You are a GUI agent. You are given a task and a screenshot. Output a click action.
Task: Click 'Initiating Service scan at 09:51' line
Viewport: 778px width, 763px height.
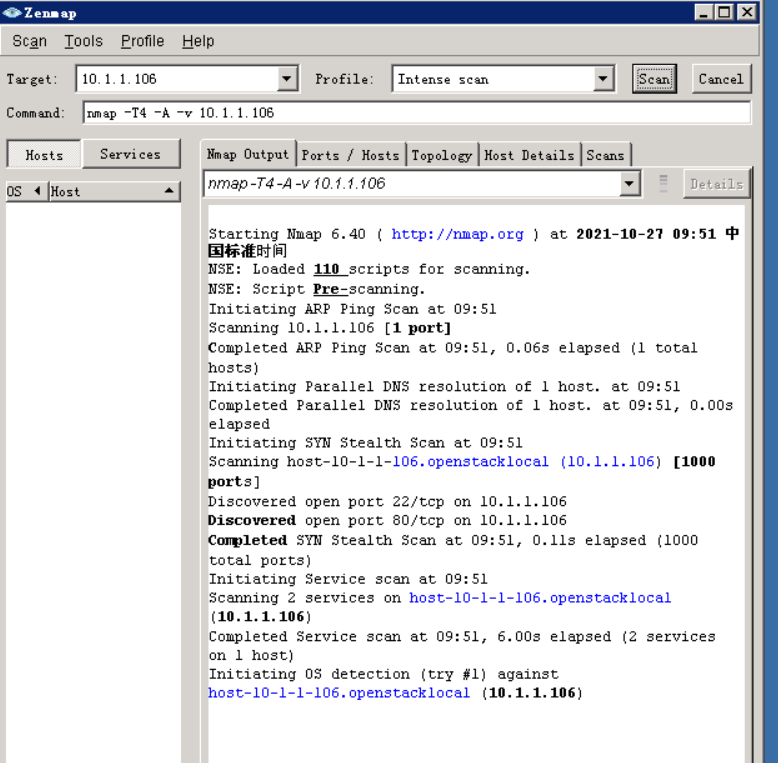coord(348,579)
